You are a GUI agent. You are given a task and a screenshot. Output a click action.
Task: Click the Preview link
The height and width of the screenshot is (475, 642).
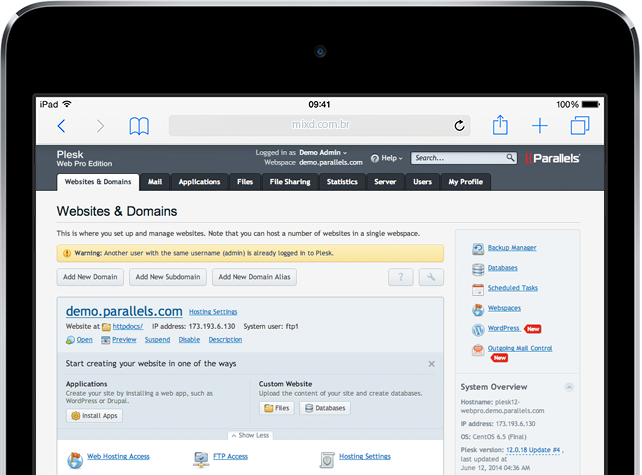[124, 339]
